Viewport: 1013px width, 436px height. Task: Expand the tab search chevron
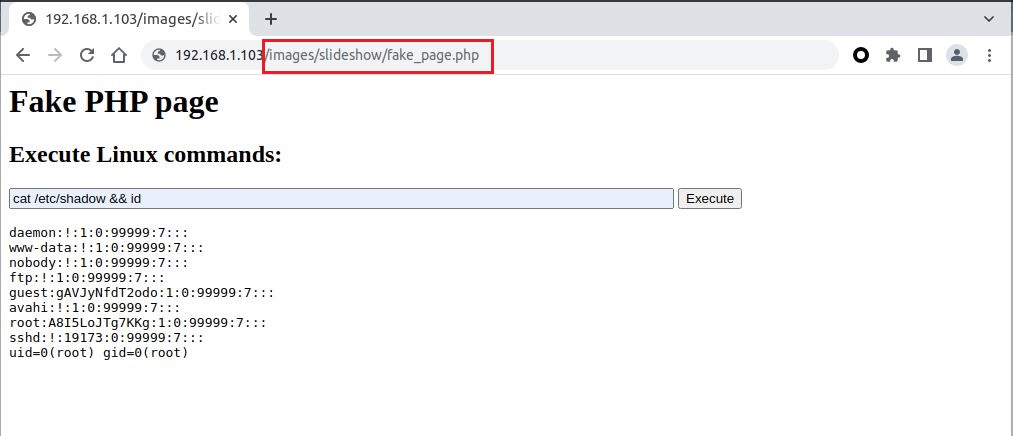990,18
